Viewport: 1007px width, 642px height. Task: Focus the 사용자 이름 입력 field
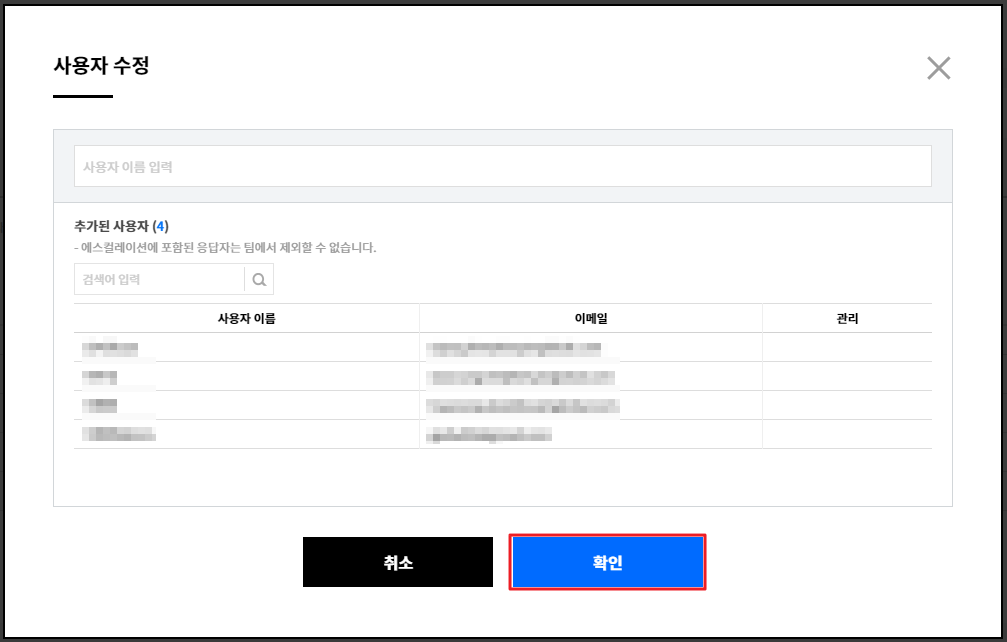pos(502,167)
